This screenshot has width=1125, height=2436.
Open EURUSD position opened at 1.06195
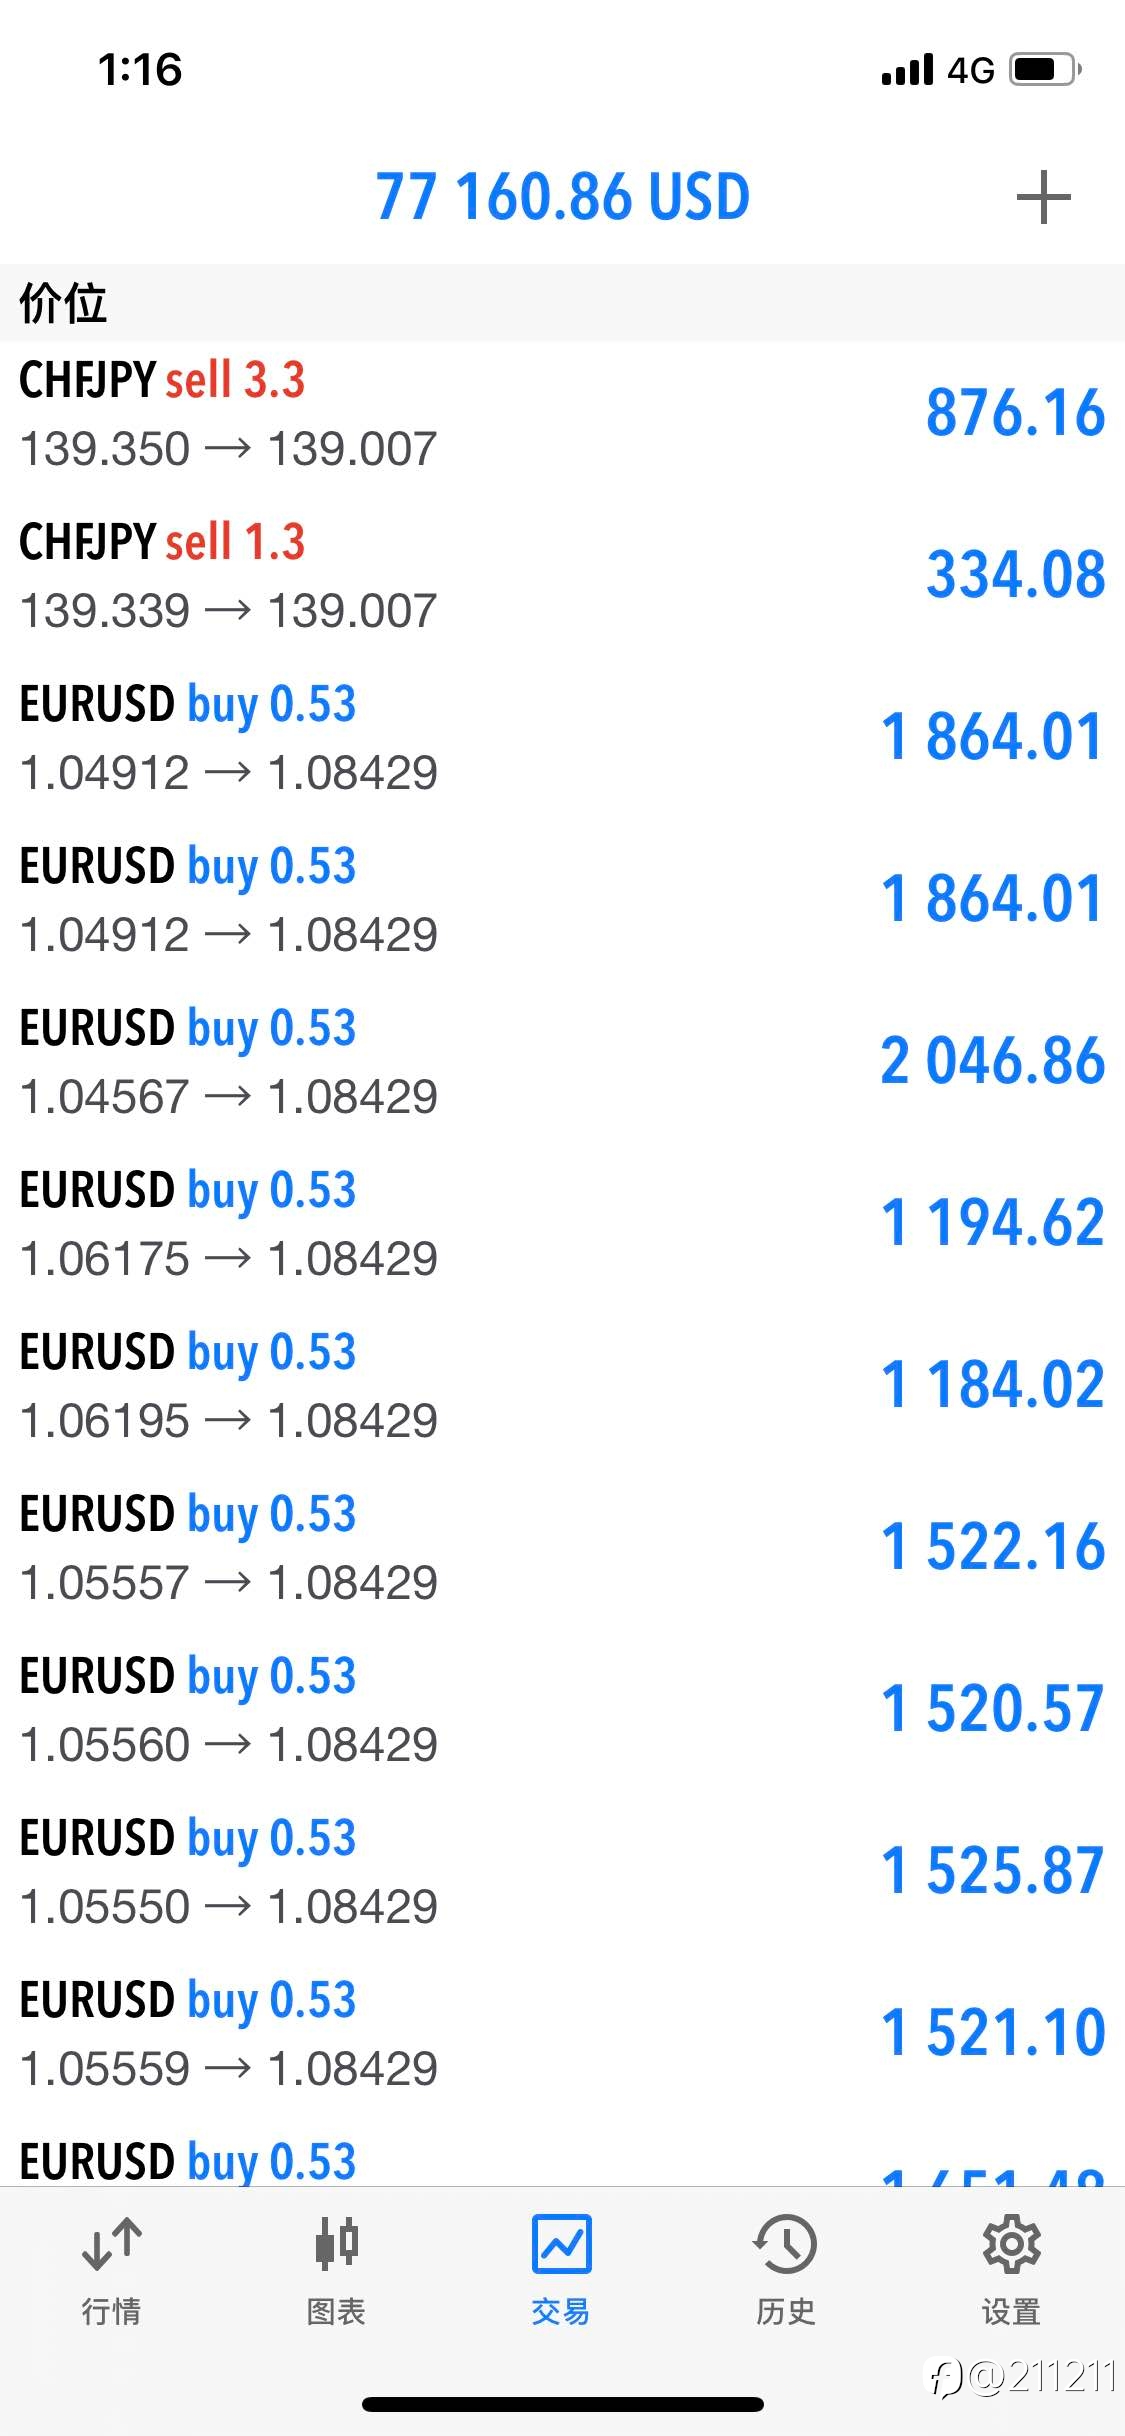click(x=562, y=1385)
